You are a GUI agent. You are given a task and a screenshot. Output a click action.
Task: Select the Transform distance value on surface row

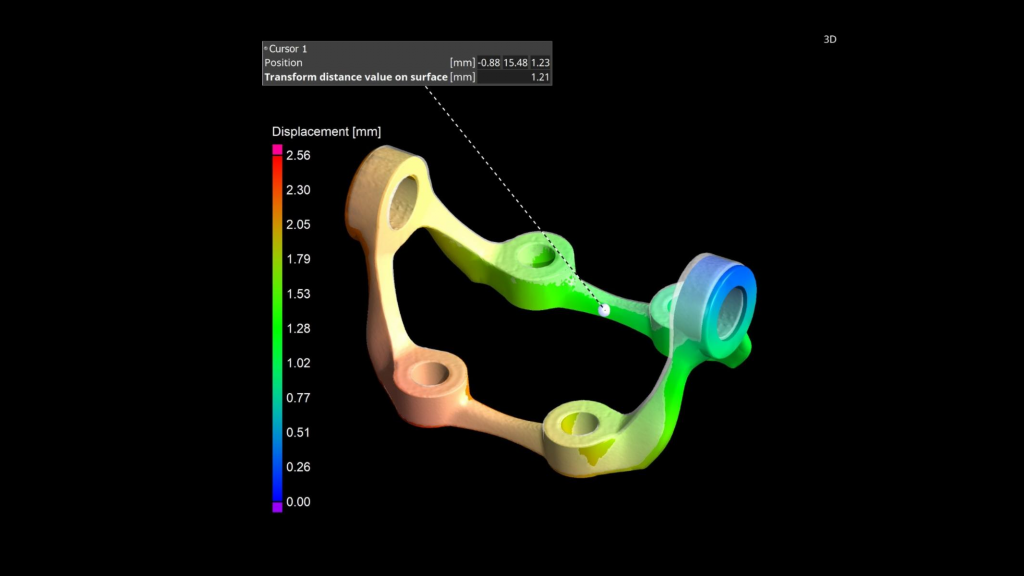355,77
